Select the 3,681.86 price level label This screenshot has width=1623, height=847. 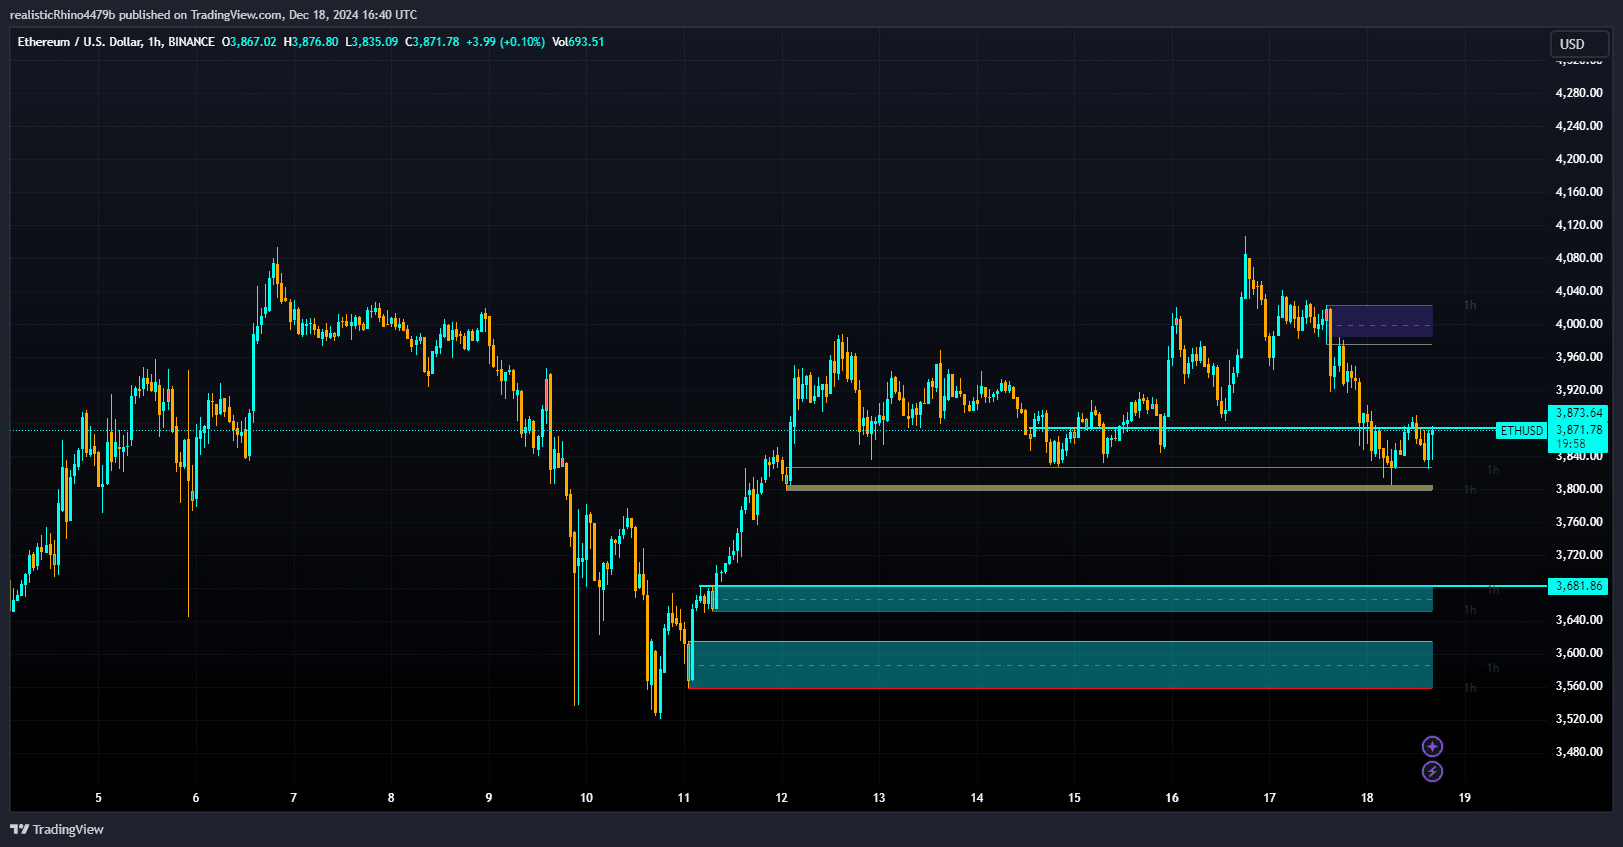1578,586
